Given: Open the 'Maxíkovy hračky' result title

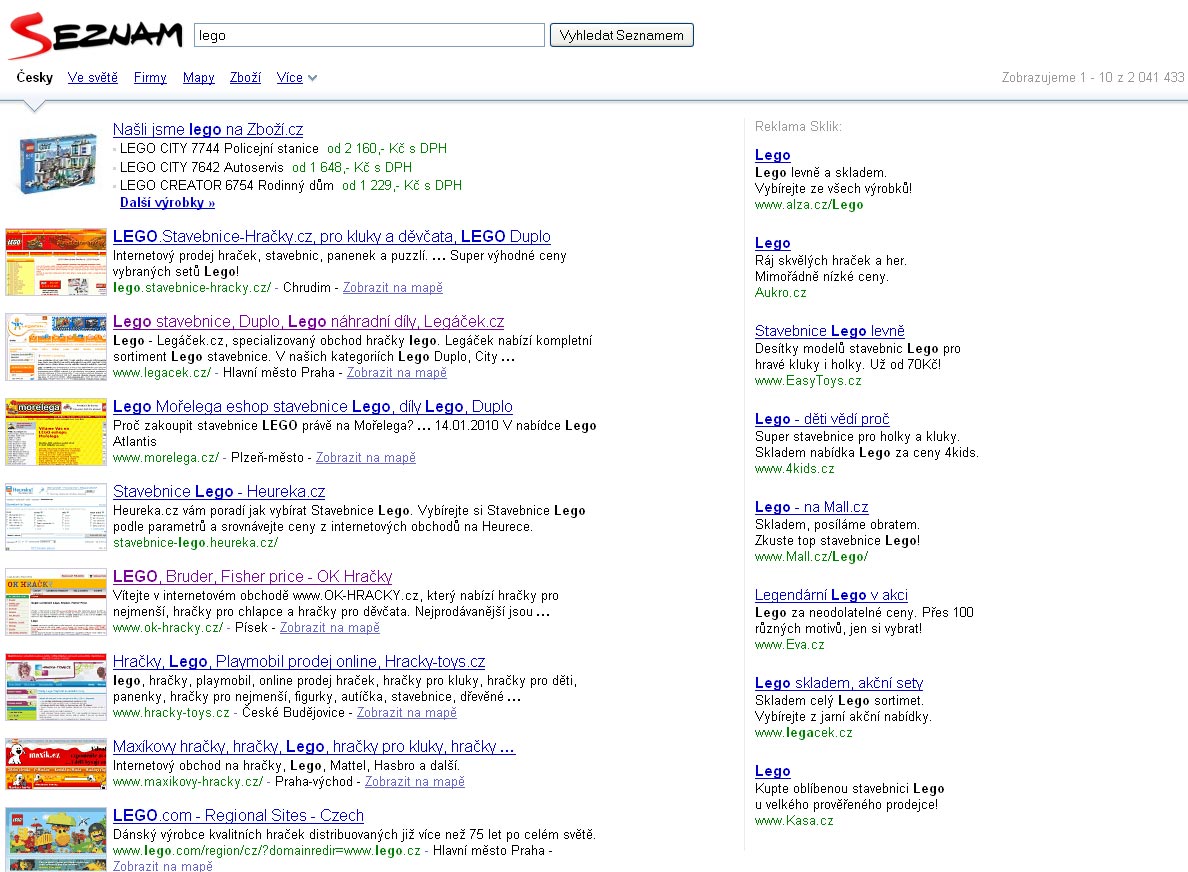Looking at the screenshot, I should click(314, 746).
